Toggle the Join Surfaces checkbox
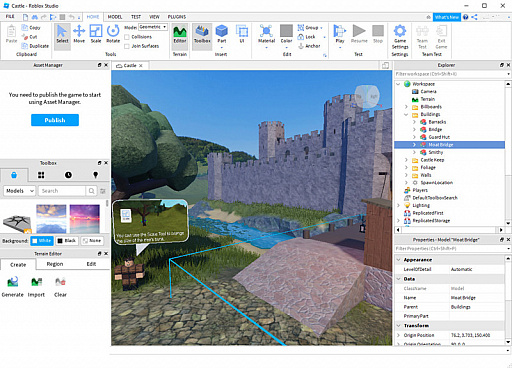Screen dimensions: 512x368 [127, 46]
